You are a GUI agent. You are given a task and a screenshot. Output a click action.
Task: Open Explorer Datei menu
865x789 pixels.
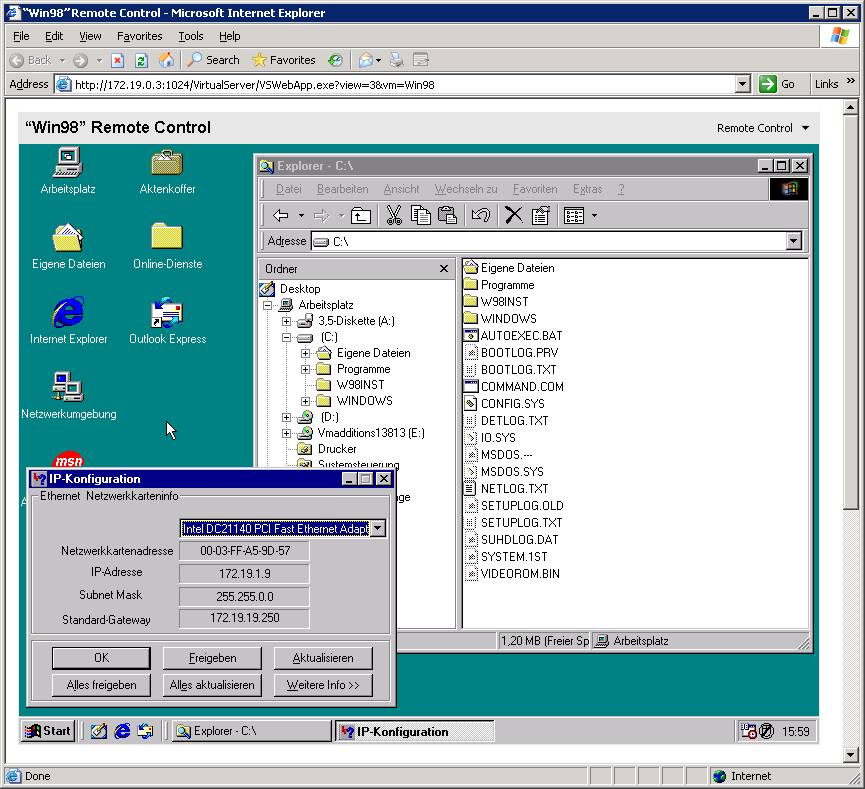[x=289, y=189]
